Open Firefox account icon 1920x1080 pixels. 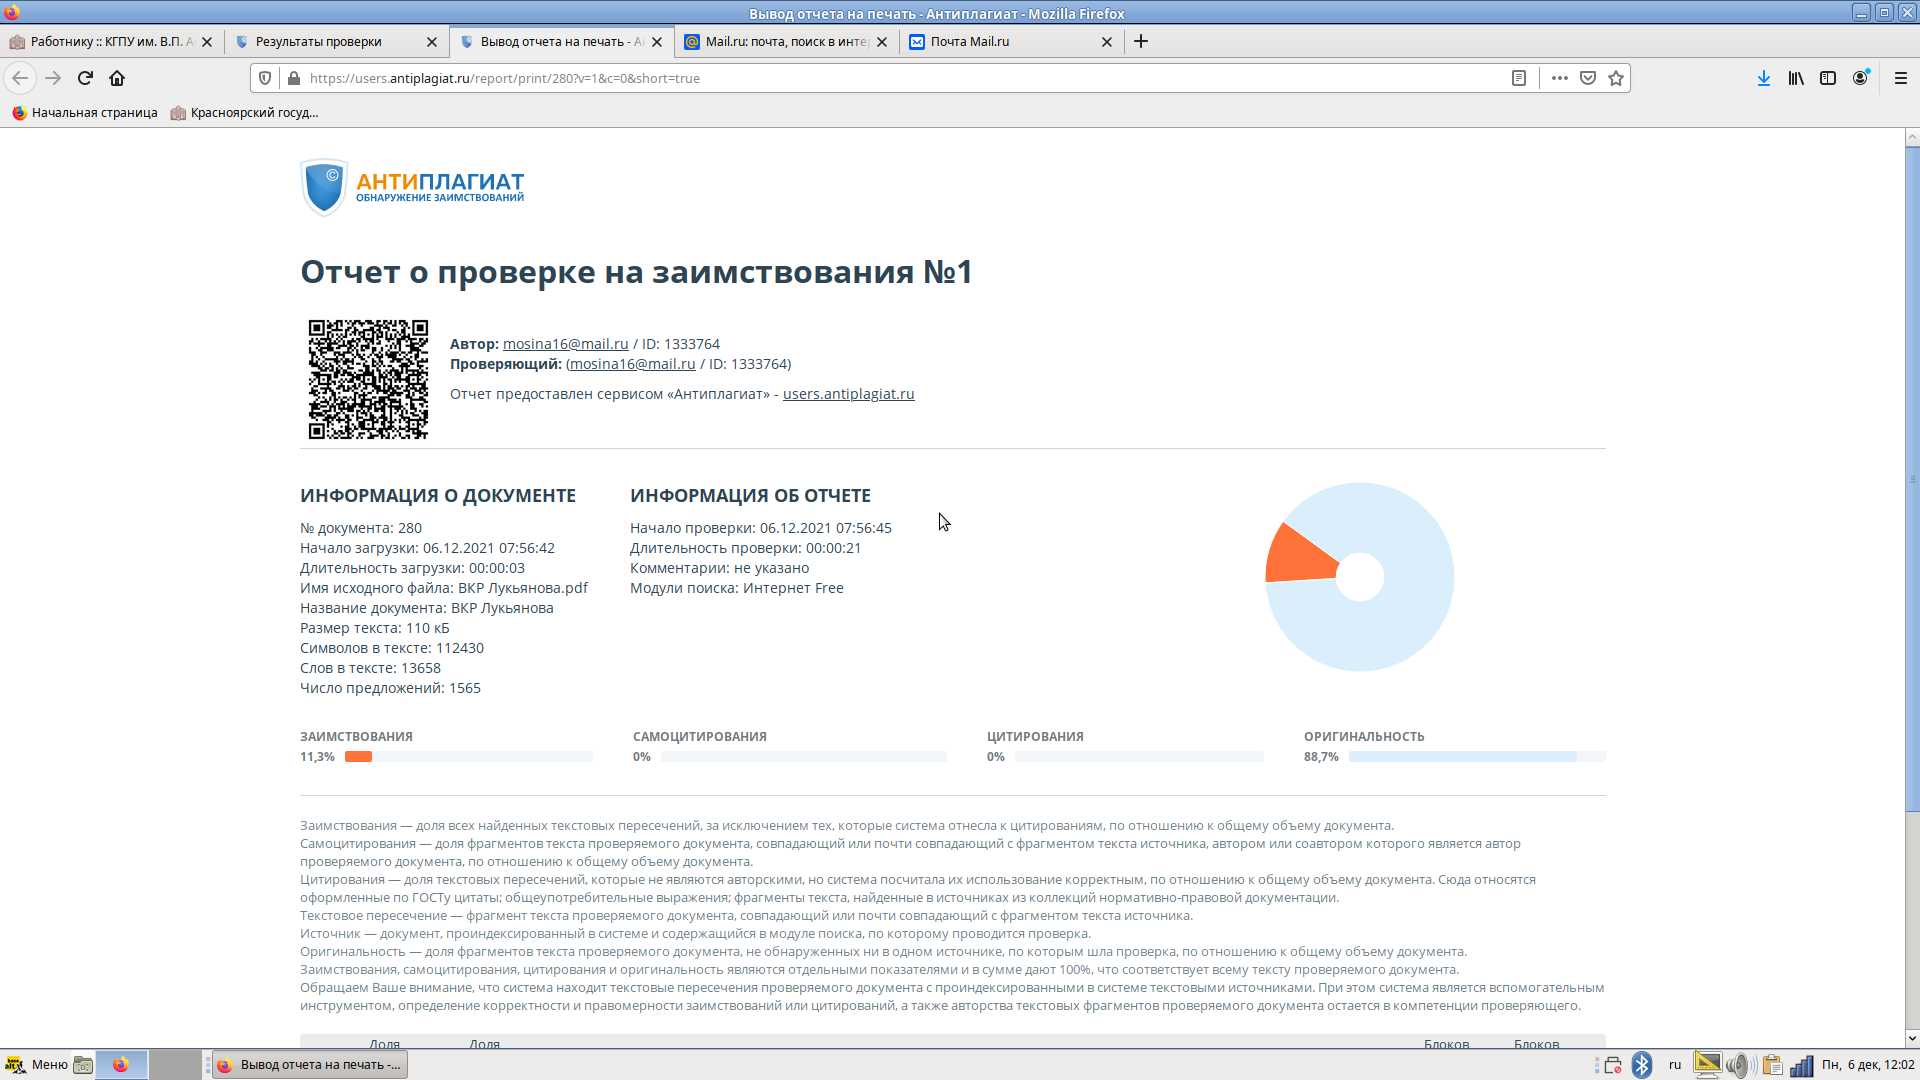(x=1860, y=78)
